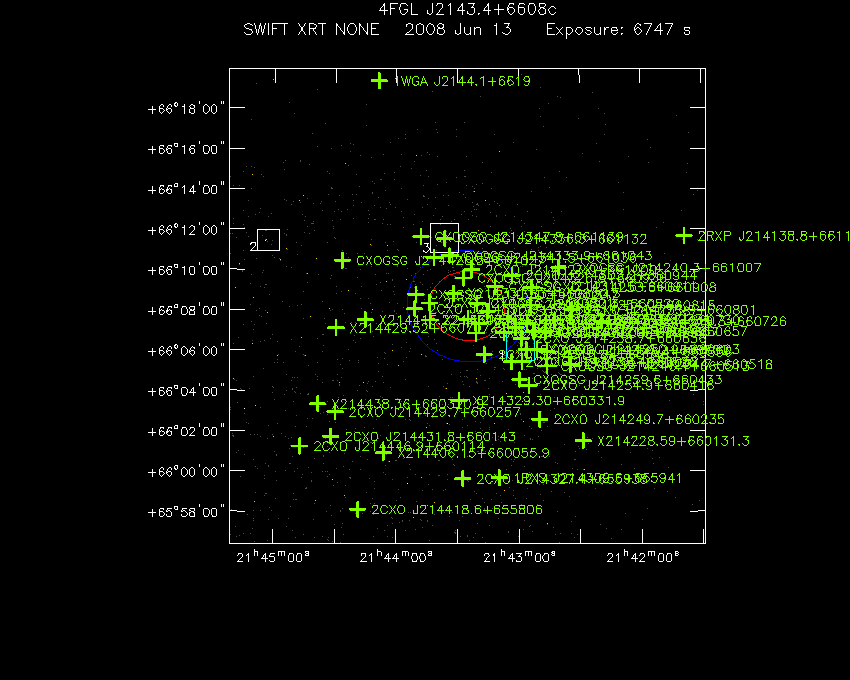Click the cross marker beside X214406.15+660055.9
Image resolution: width=850 pixels, height=680 pixels.
tap(384, 452)
